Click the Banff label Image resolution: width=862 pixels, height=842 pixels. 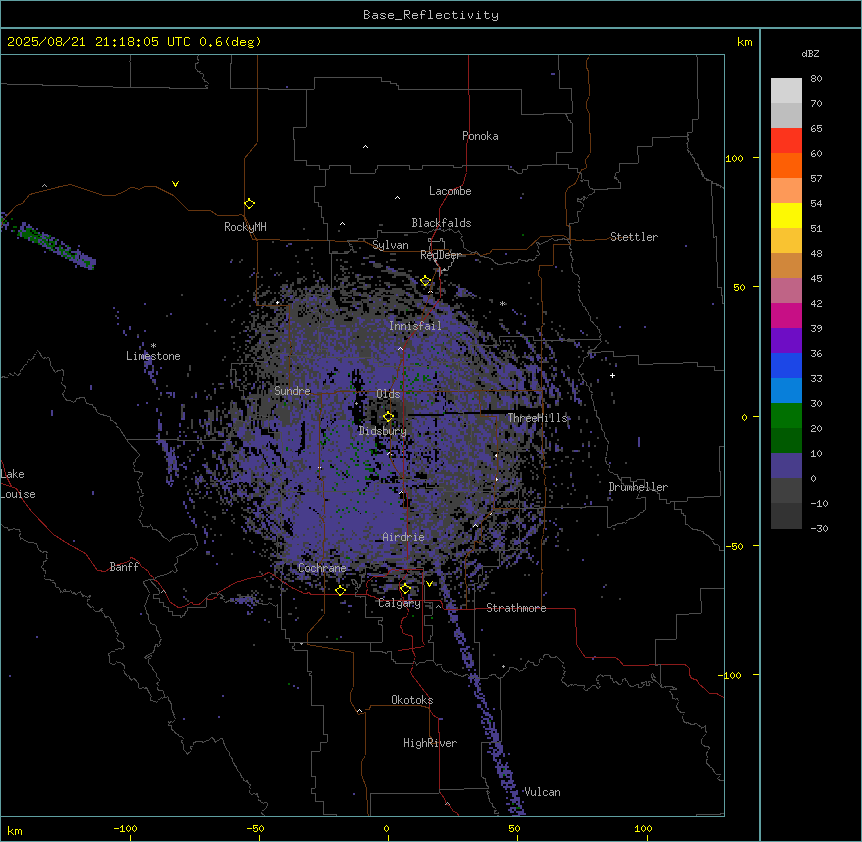[124, 567]
